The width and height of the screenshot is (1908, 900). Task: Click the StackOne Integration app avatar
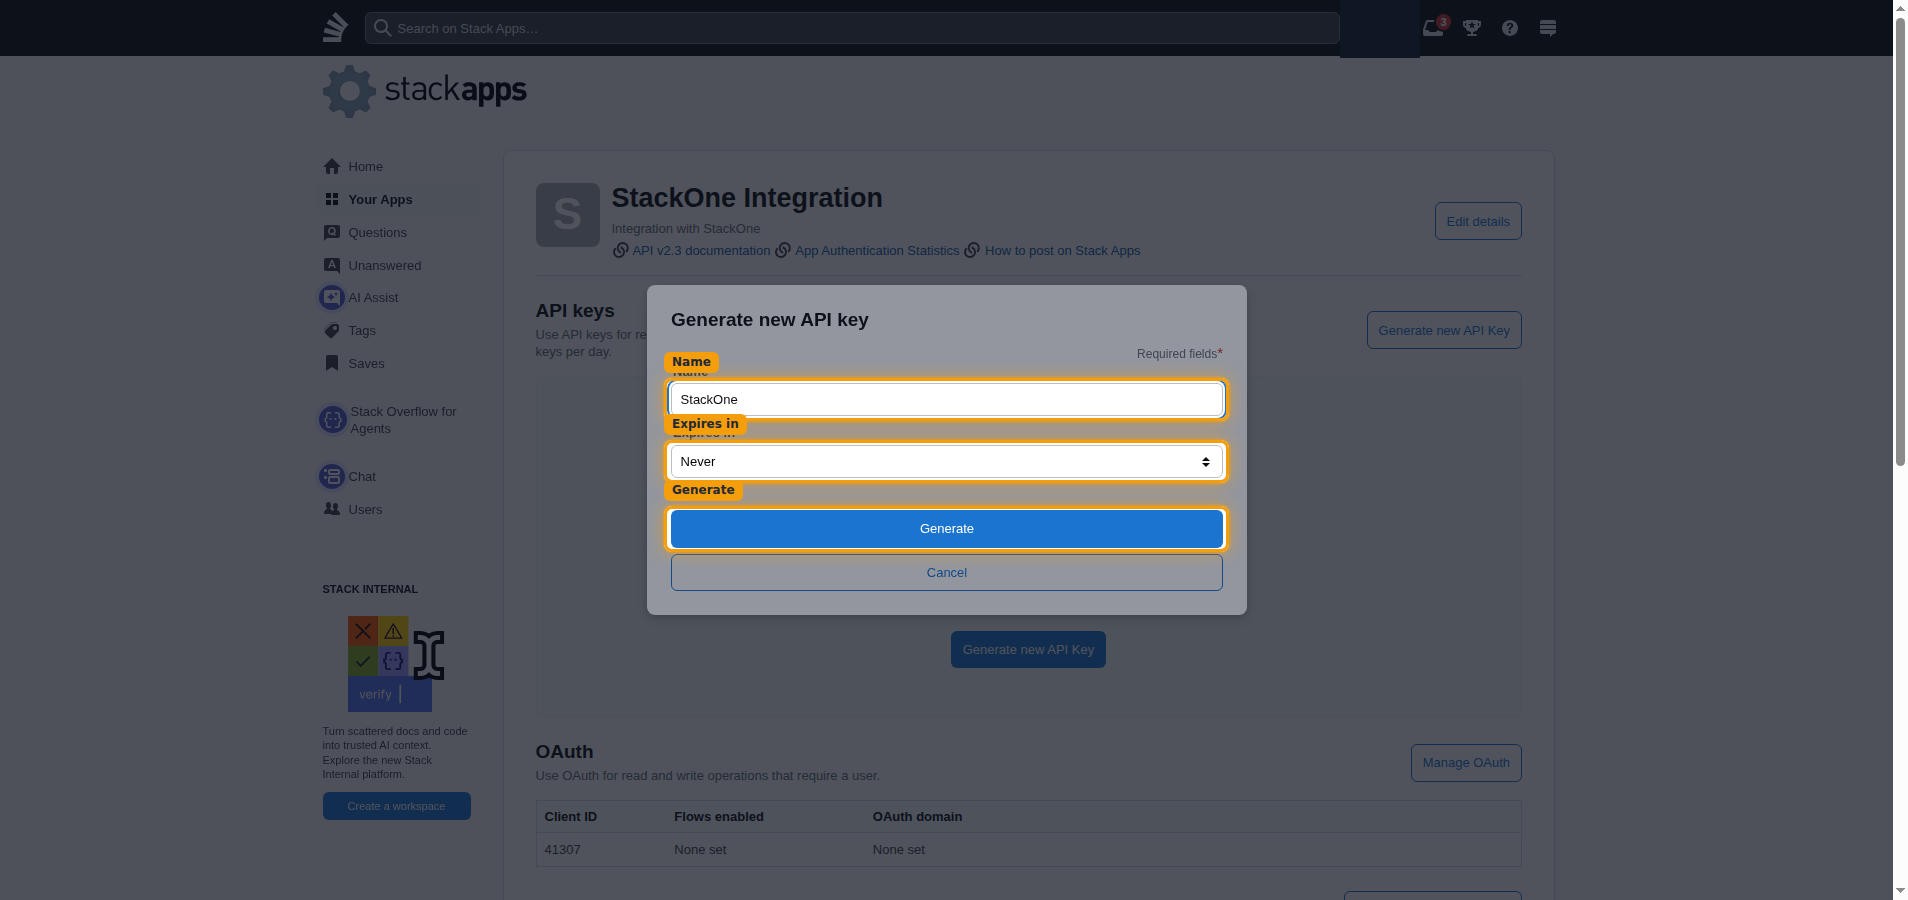[568, 215]
